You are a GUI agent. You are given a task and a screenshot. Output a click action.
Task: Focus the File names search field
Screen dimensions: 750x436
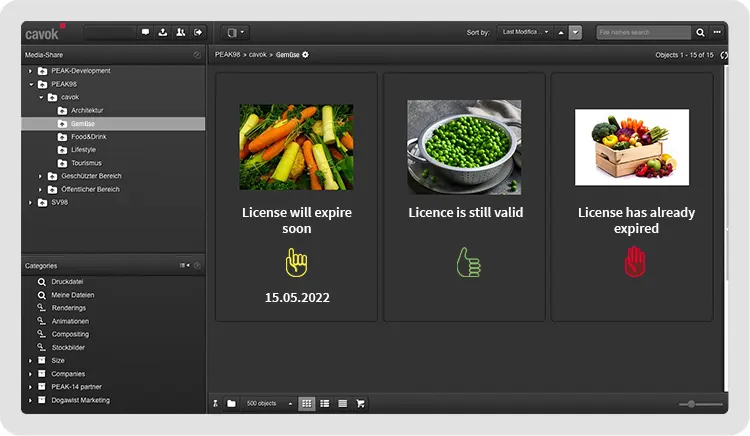click(x=643, y=33)
